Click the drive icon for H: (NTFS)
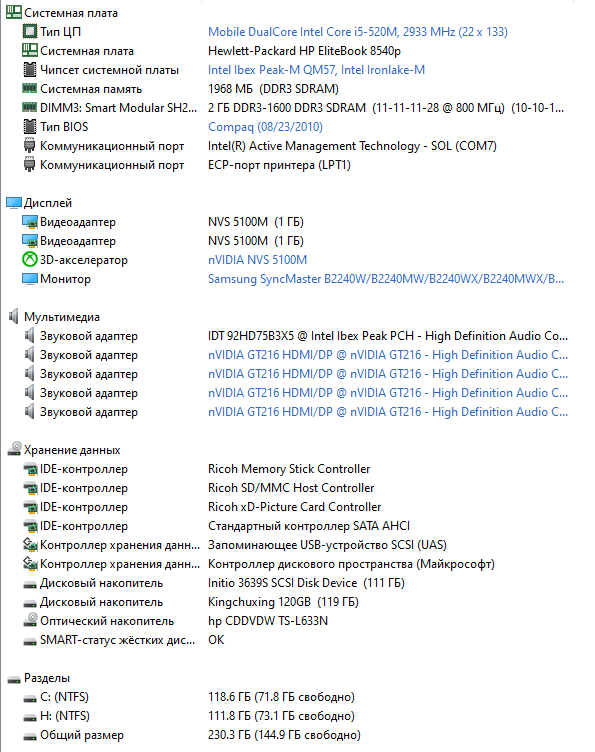The image size is (595, 752). [x=30, y=717]
